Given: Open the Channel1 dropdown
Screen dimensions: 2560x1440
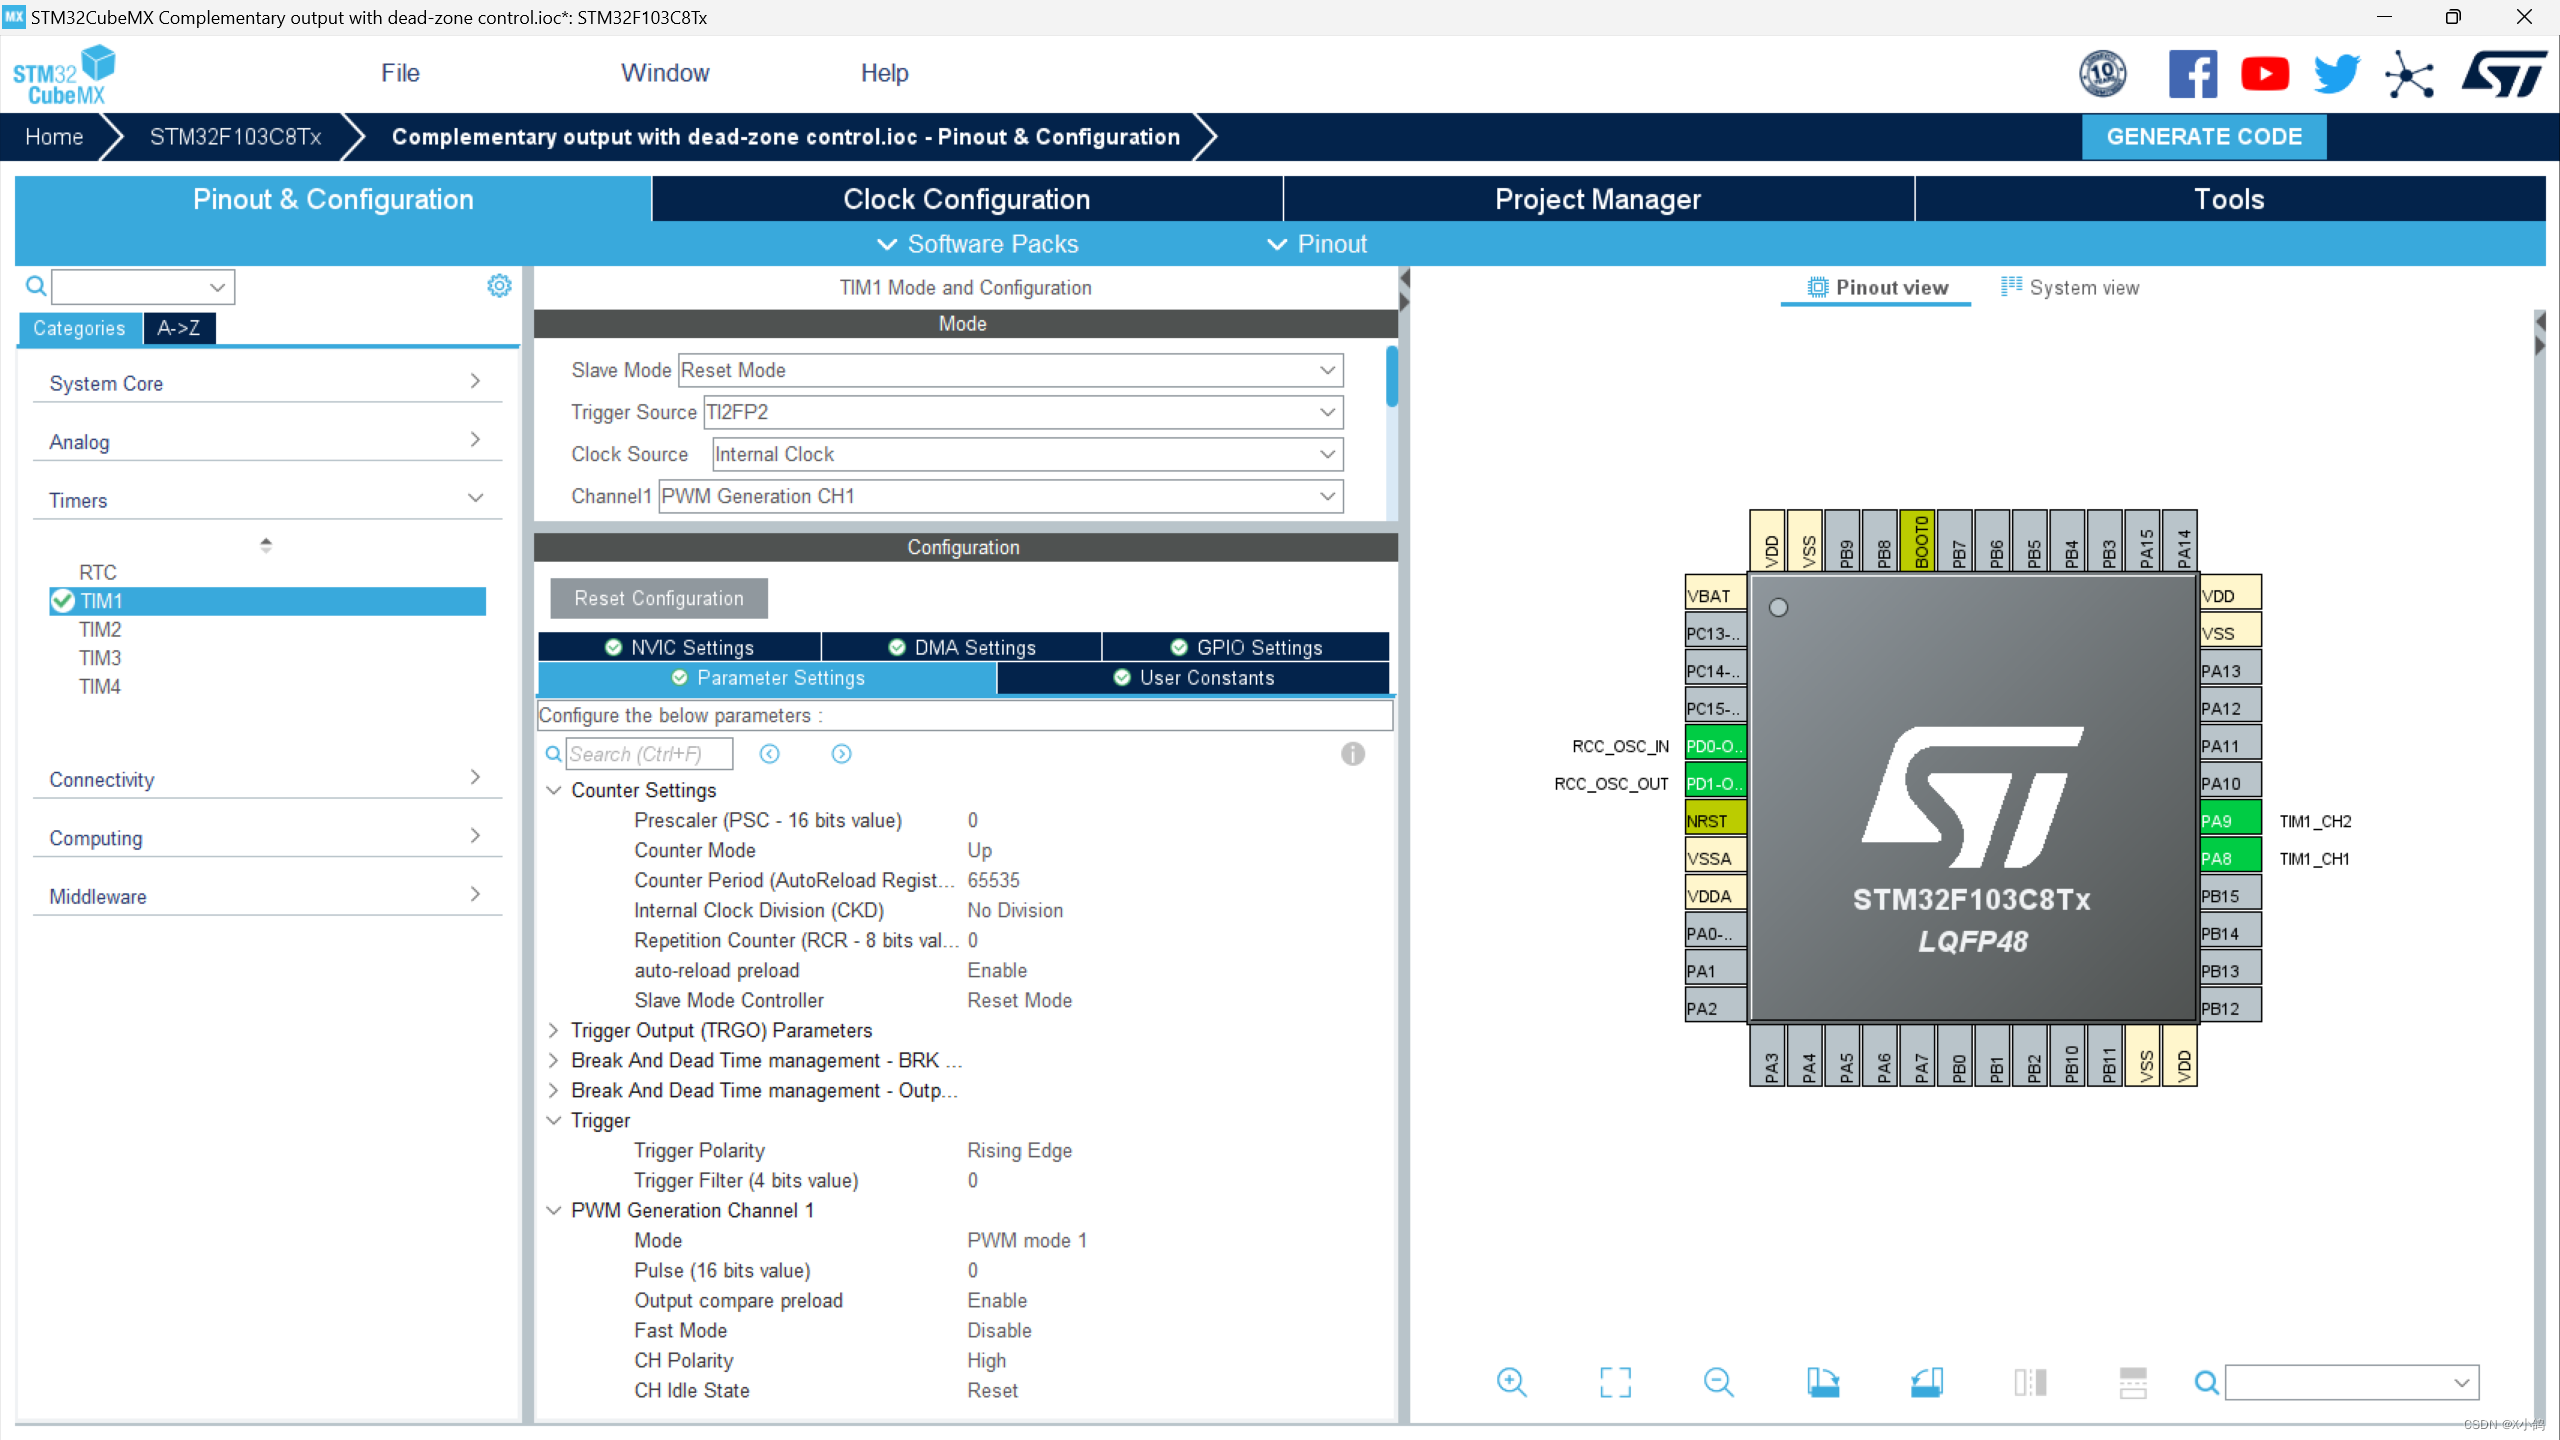Looking at the screenshot, I should (1001, 496).
